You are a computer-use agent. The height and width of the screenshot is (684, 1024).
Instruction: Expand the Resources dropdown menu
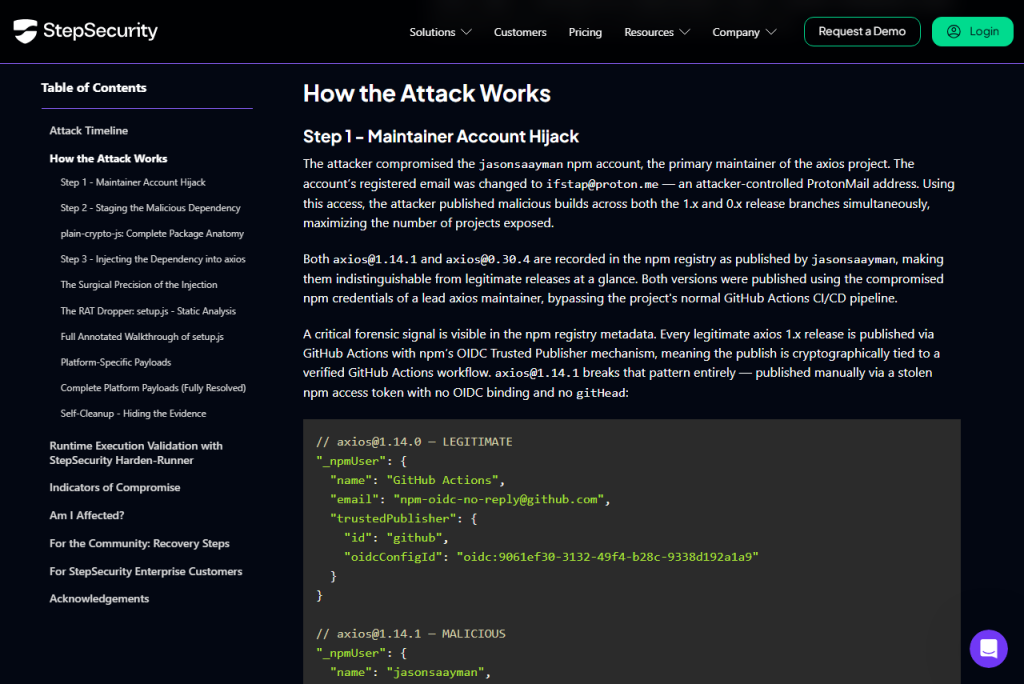coord(657,32)
